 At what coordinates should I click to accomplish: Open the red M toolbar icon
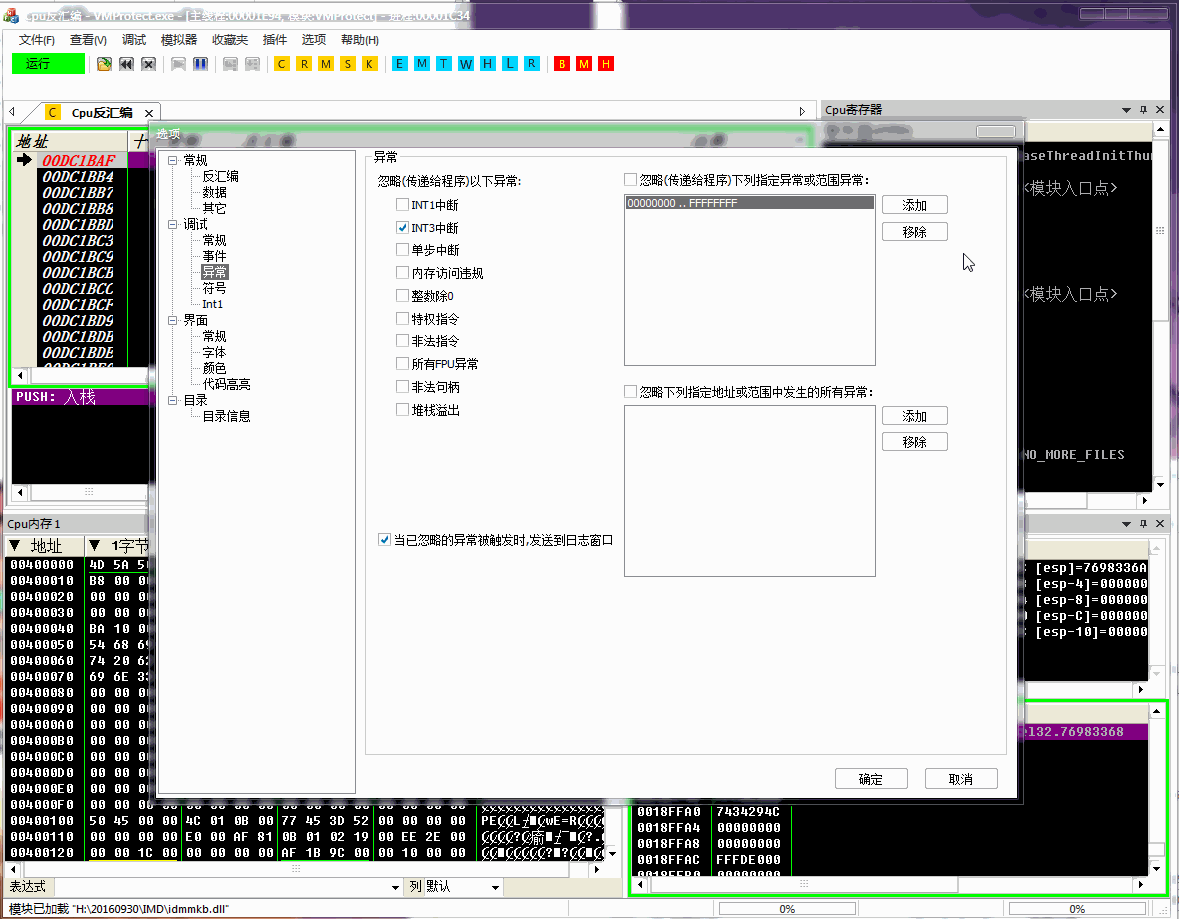[x=583, y=64]
